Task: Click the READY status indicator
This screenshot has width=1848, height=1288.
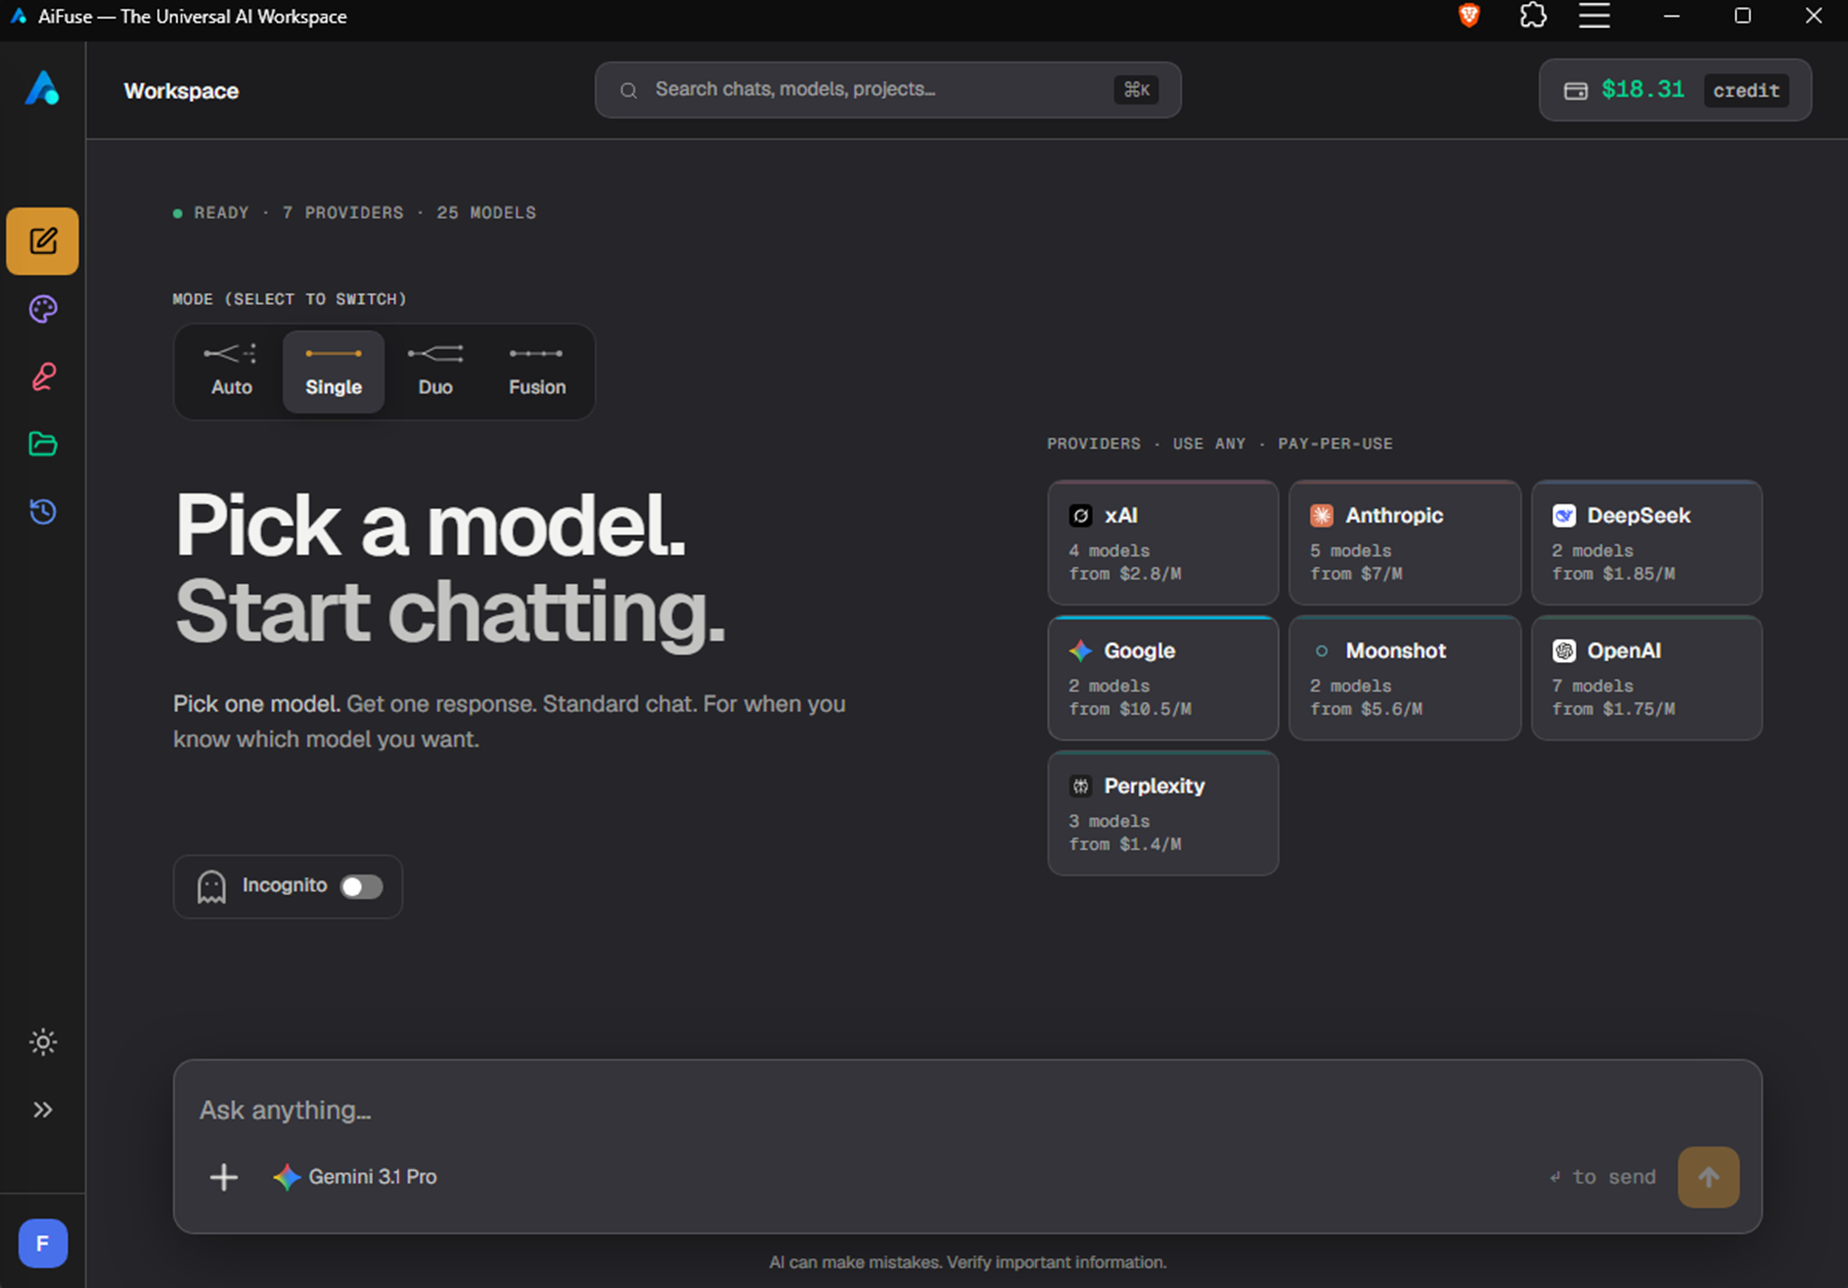Action: click(x=211, y=213)
